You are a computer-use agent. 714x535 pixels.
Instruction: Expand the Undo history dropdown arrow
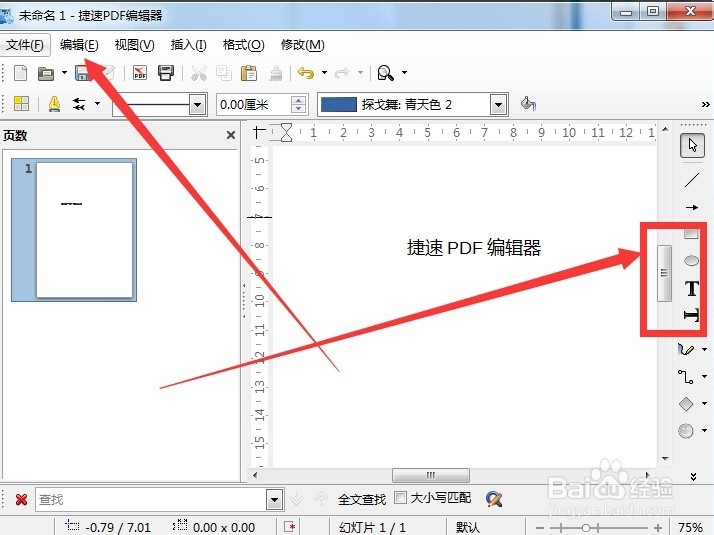click(324, 73)
